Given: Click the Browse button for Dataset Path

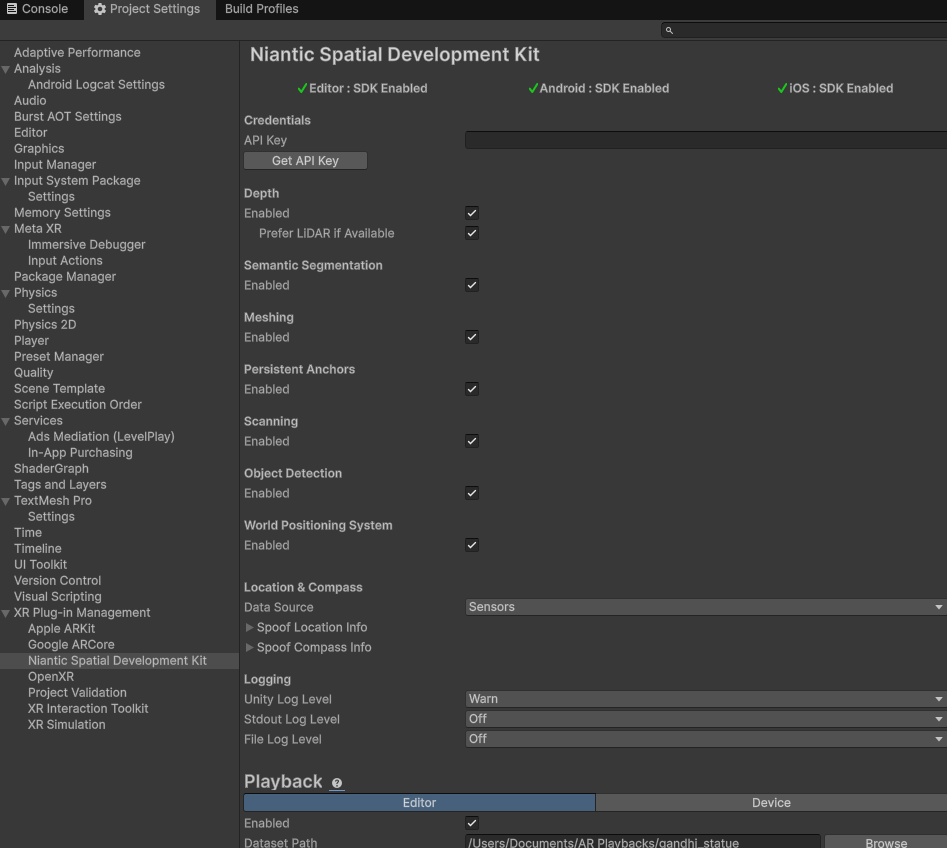Looking at the screenshot, I should (886, 842).
